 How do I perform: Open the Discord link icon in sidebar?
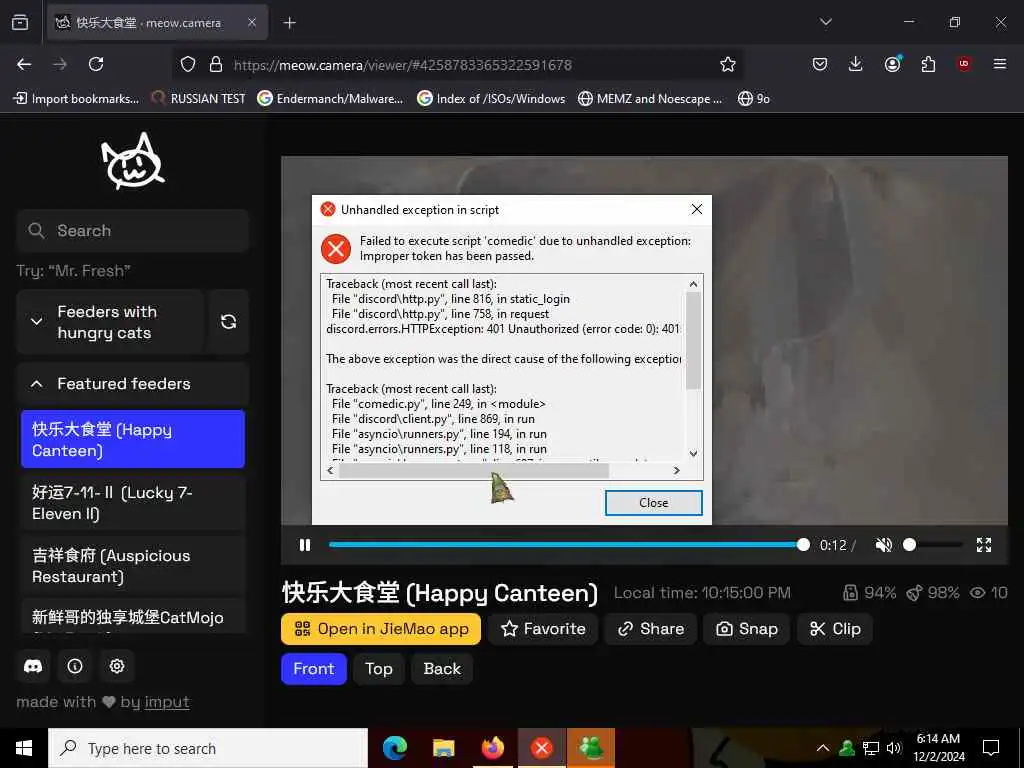click(33, 666)
